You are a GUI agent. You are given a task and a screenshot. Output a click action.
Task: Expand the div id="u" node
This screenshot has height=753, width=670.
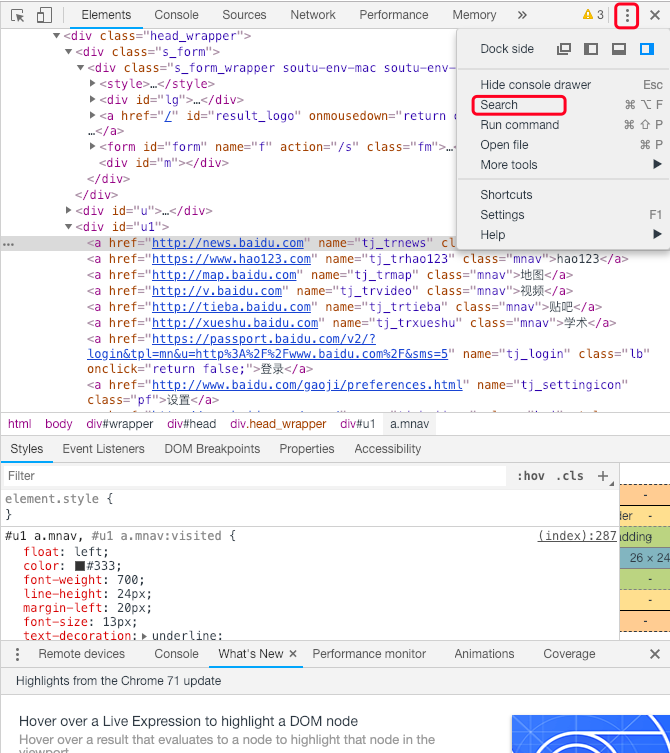(x=69, y=210)
